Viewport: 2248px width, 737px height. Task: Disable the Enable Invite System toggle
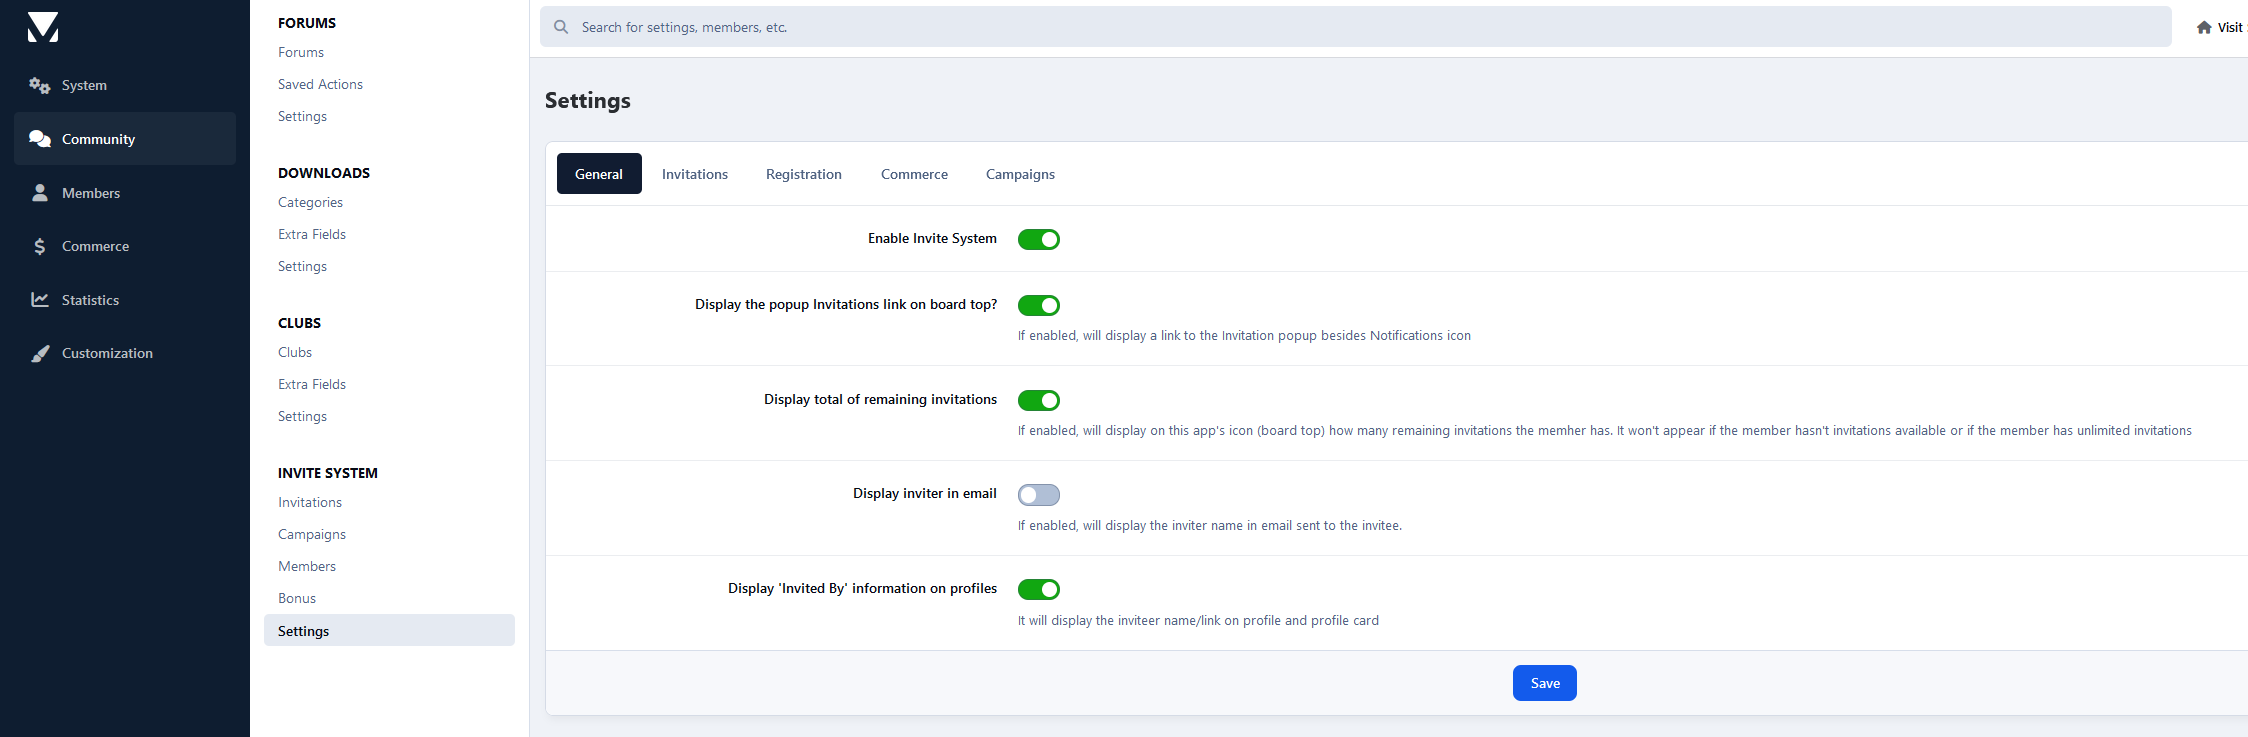click(x=1038, y=239)
